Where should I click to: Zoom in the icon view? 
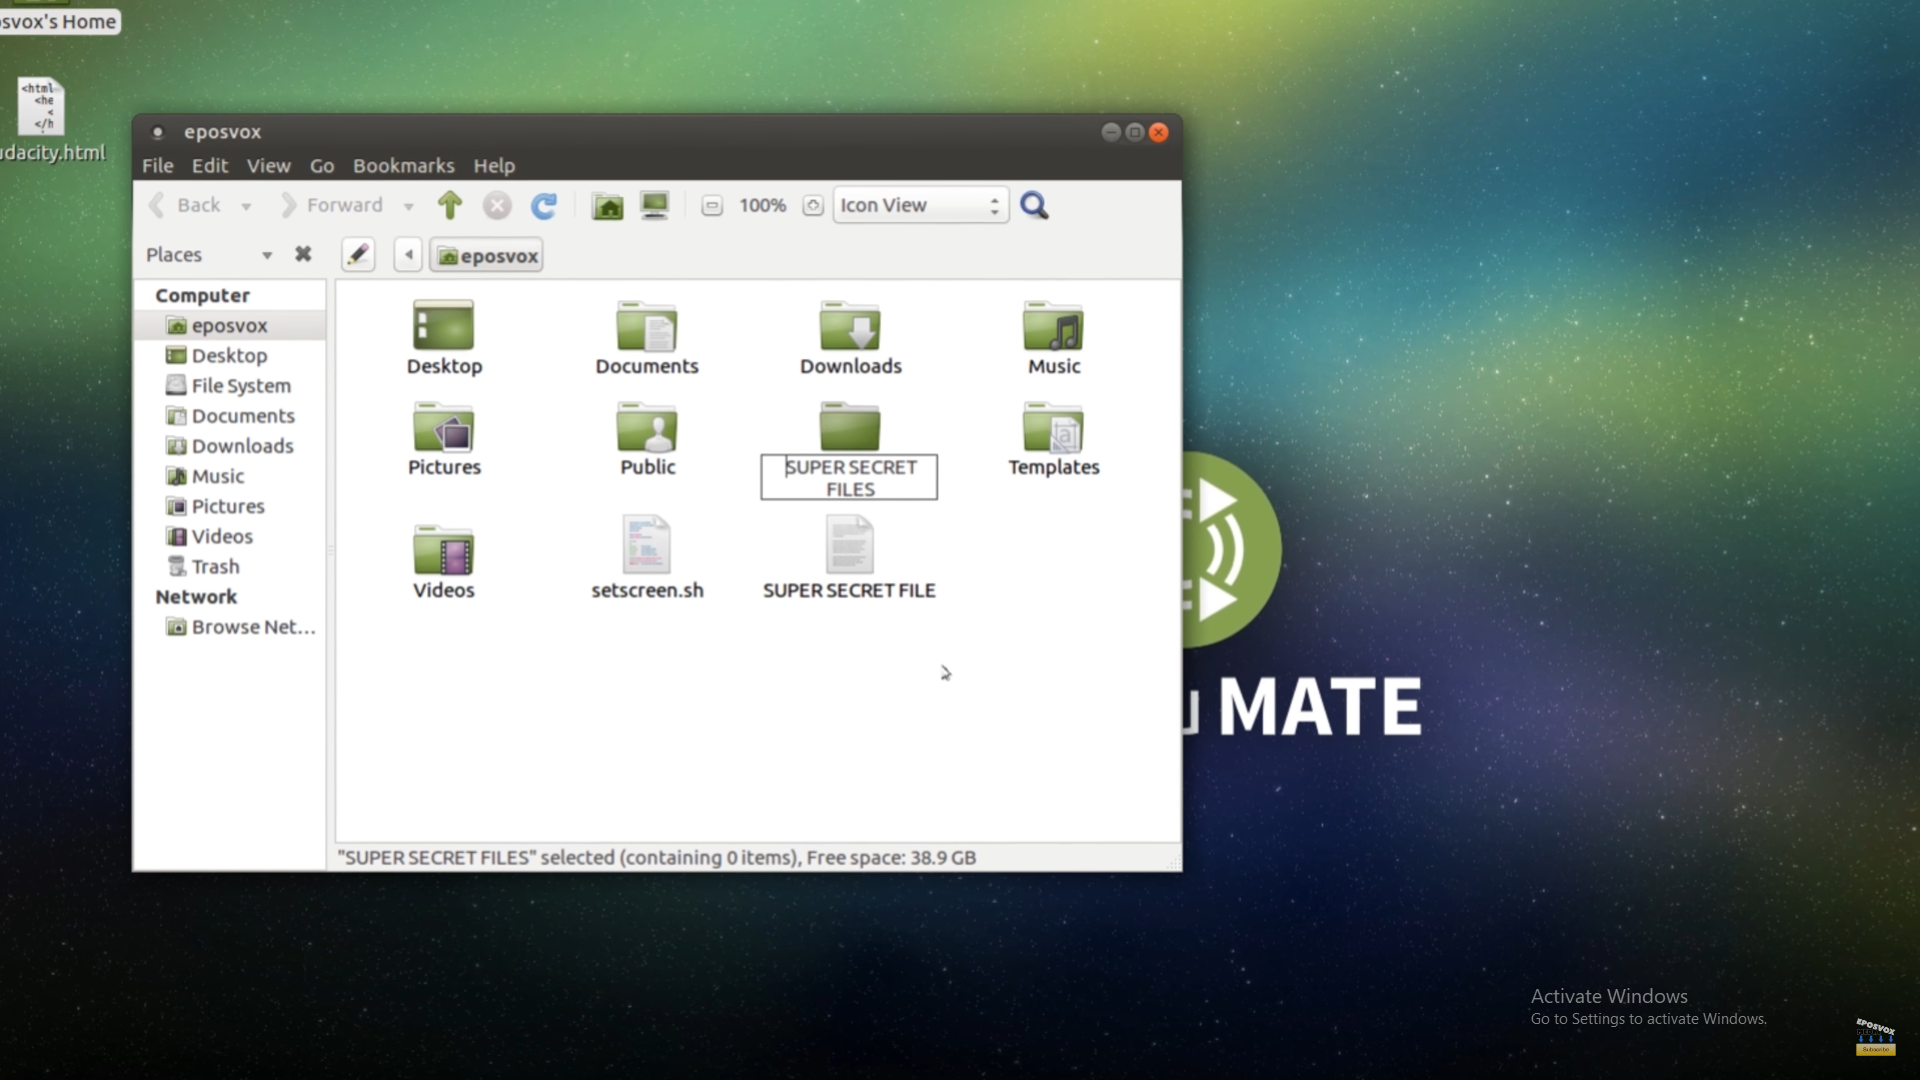813,206
